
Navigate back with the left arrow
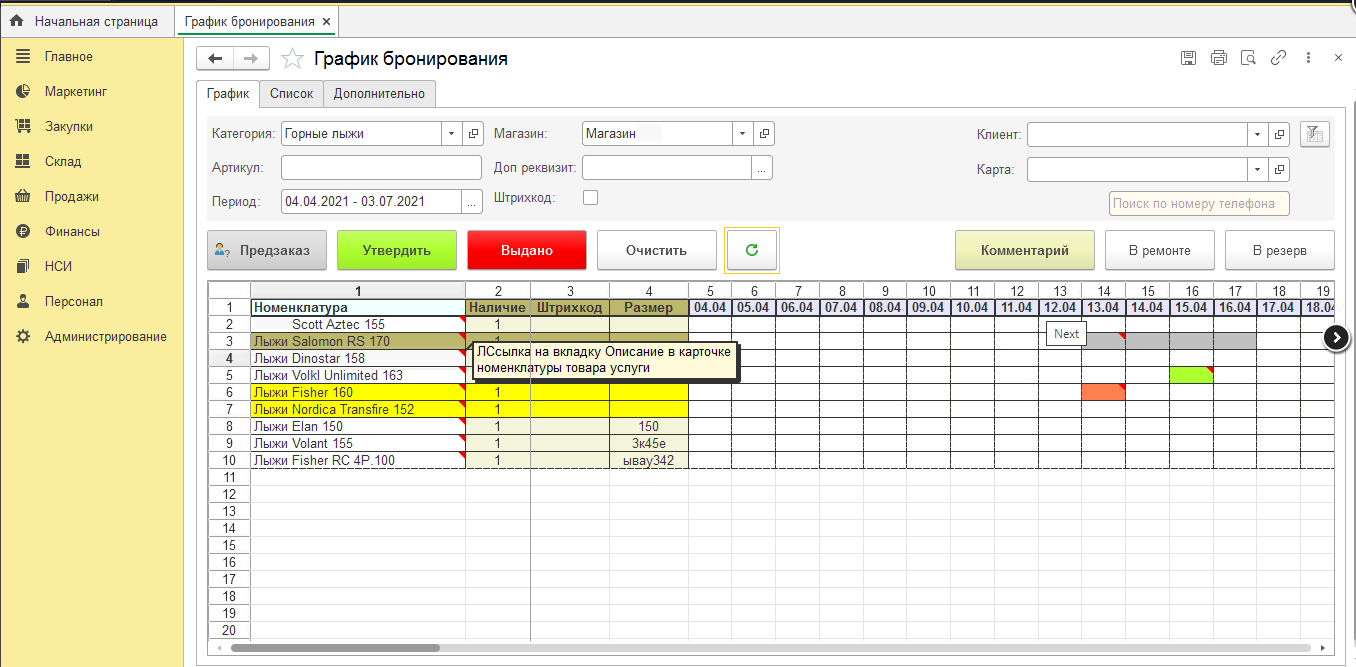click(x=215, y=59)
